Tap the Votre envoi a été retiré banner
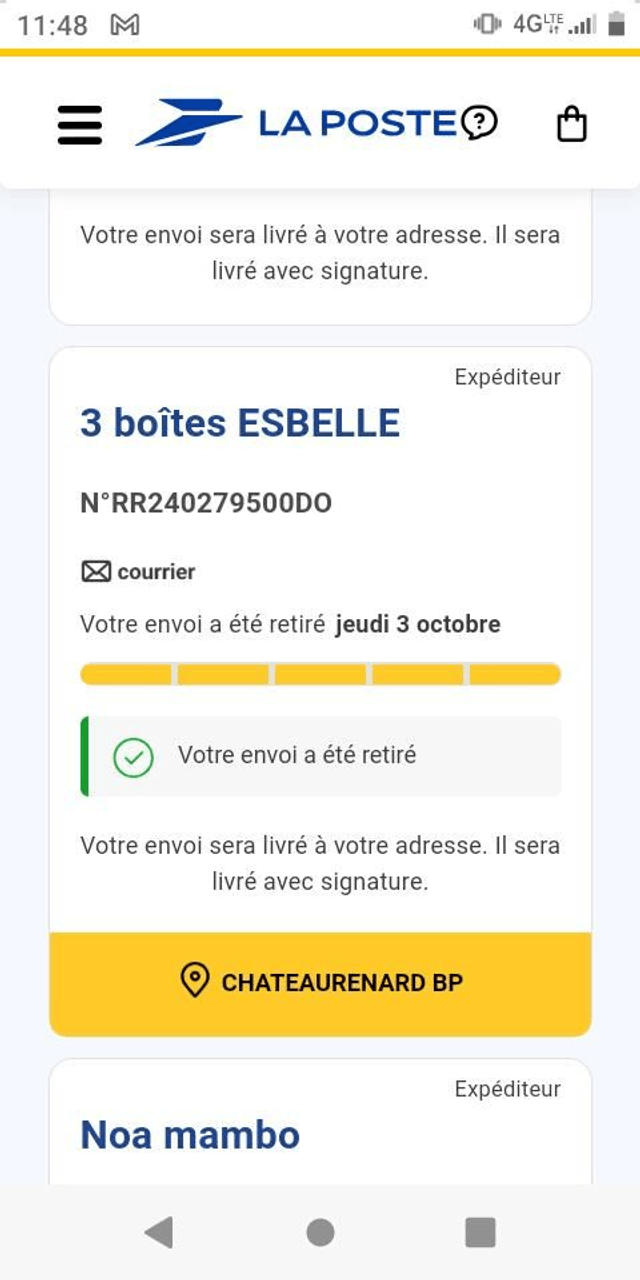The image size is (640, 1280). point(320,756)
